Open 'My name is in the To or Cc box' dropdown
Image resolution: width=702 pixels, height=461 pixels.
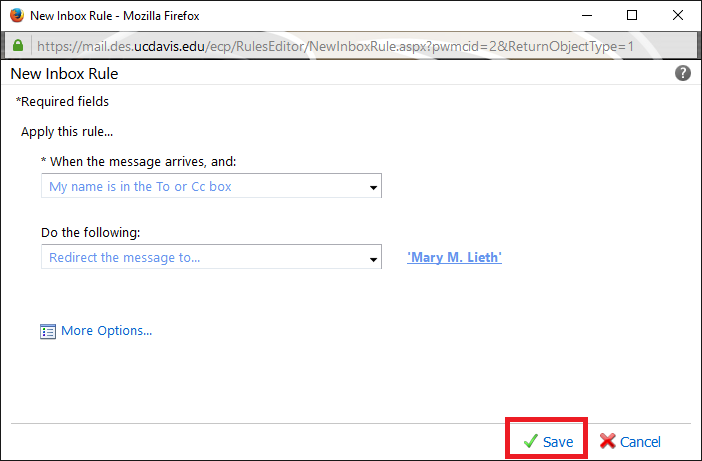click(211, 186)
